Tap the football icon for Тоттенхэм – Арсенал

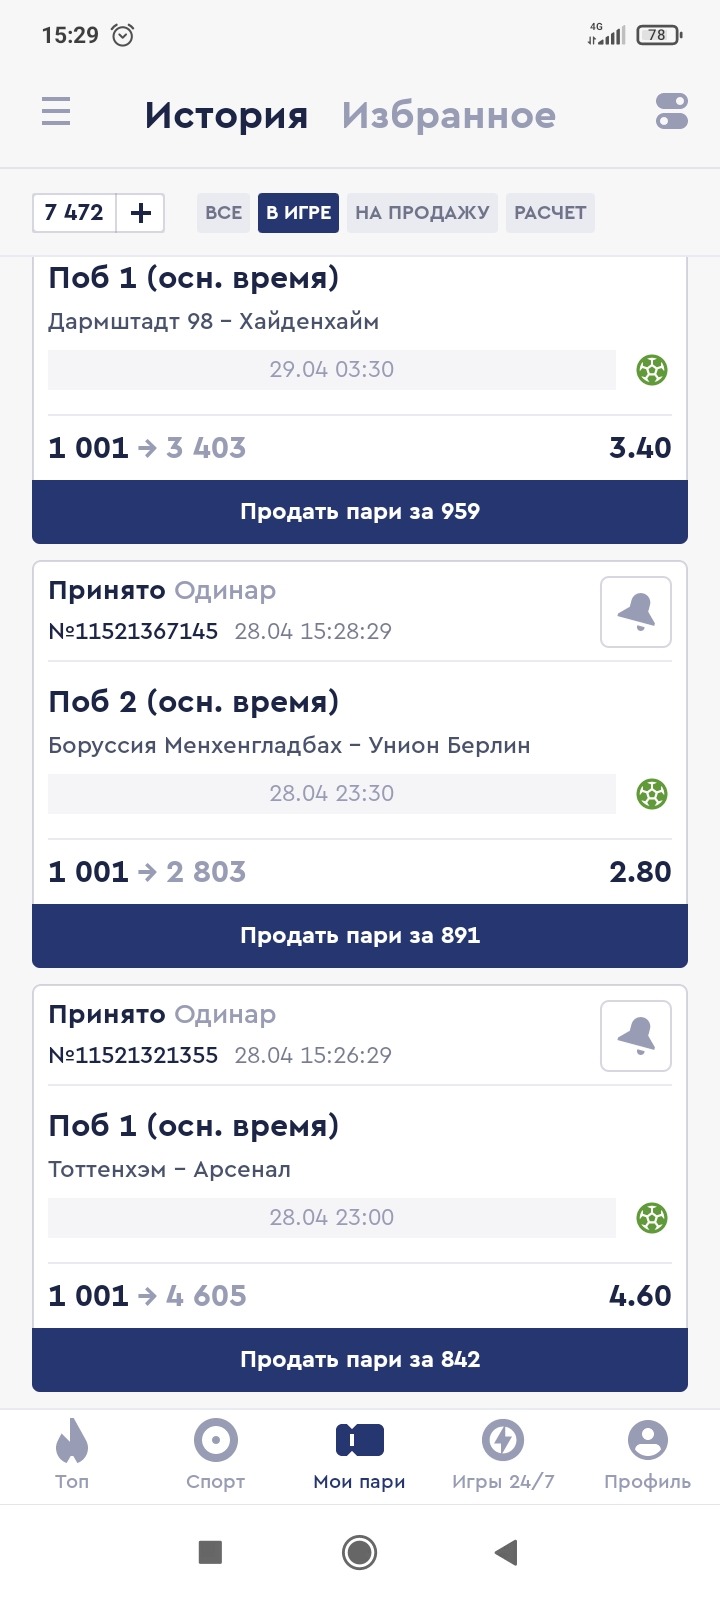652,1218
